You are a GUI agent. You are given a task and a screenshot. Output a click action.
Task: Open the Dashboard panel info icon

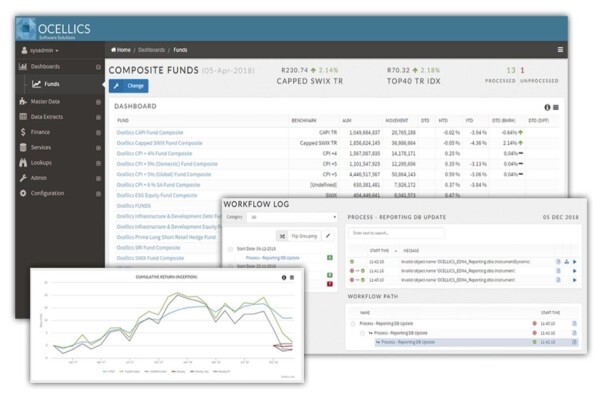pos(547,108)
